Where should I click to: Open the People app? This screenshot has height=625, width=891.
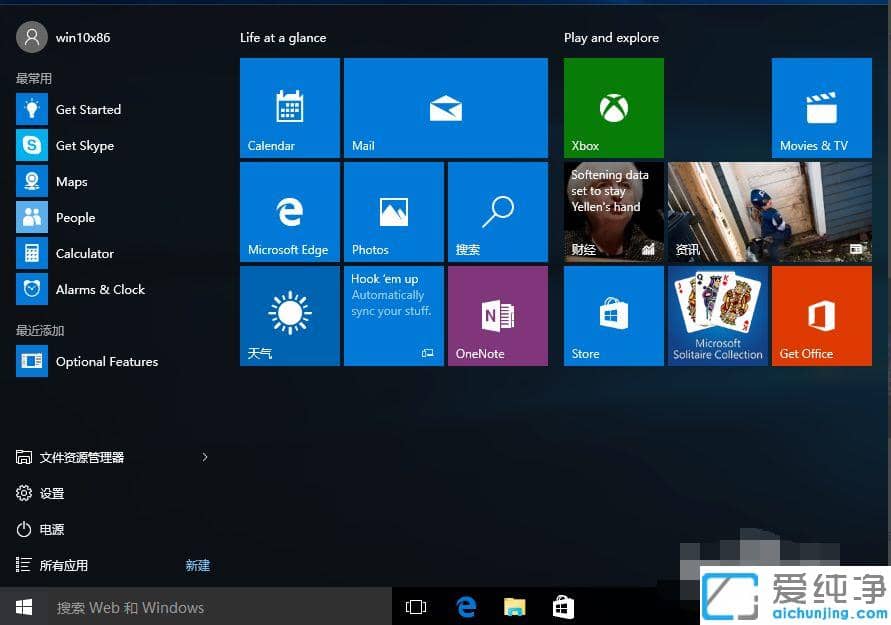(x=75, y=217)
